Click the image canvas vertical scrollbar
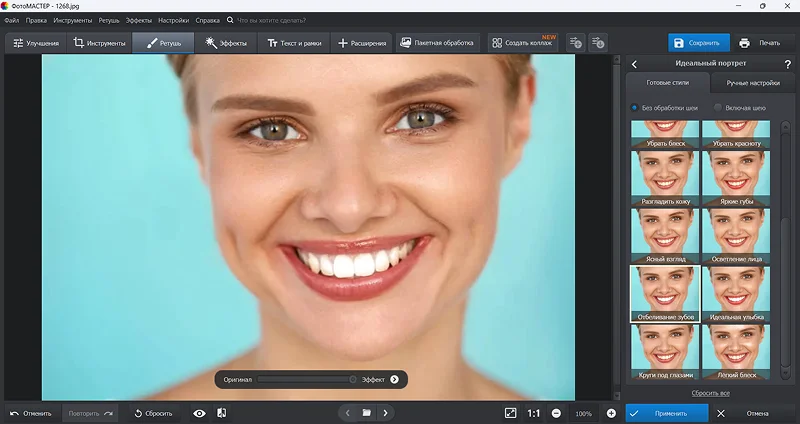 (x=616, y=227)
